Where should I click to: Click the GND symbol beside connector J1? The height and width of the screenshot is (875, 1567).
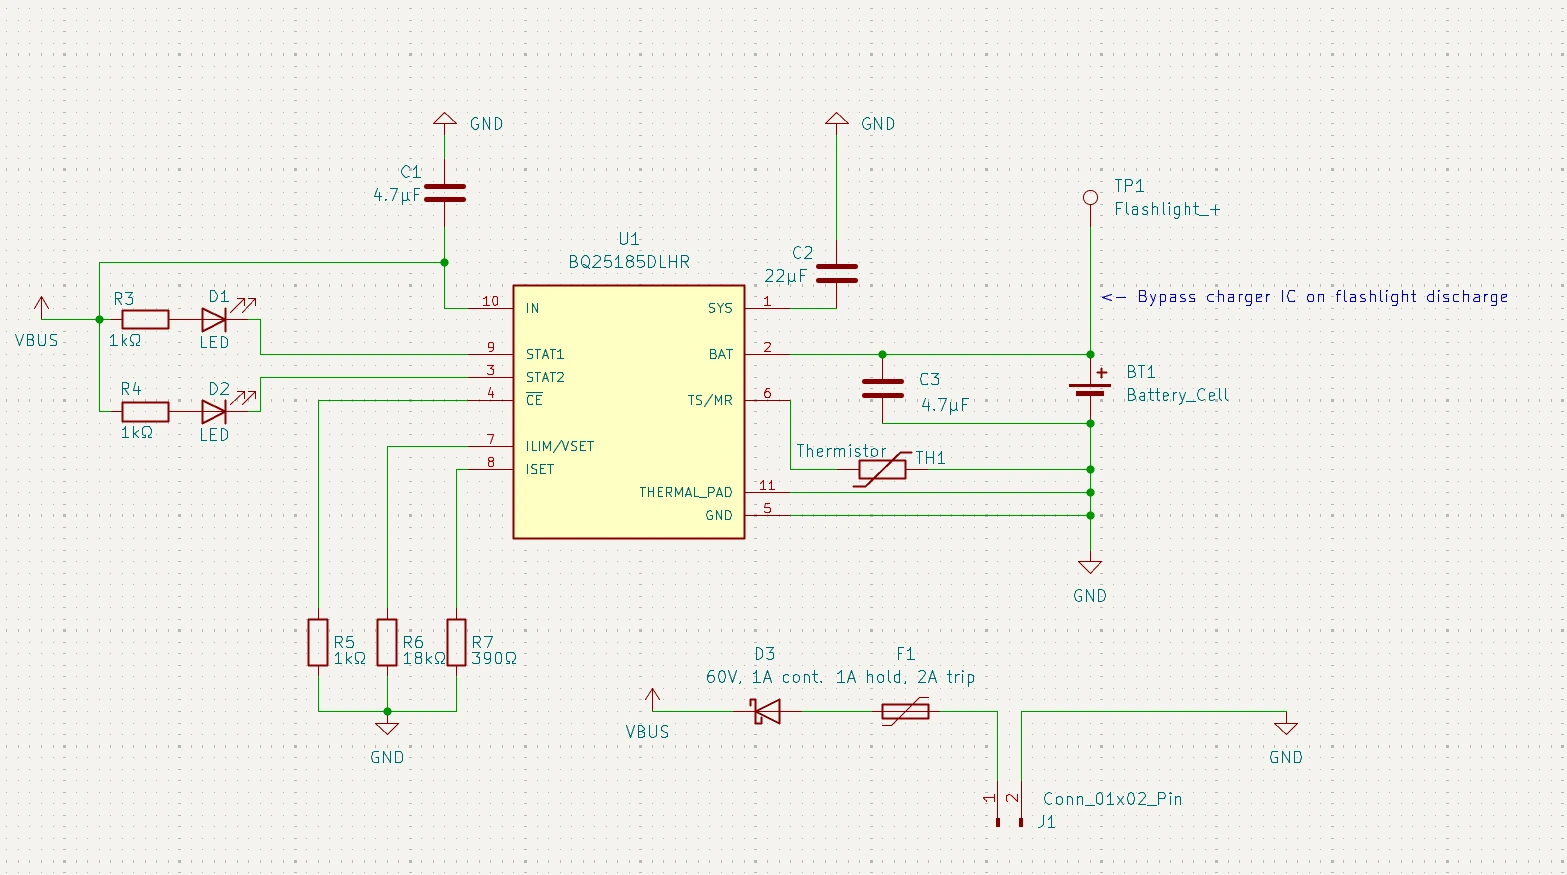coord(1286,728)
